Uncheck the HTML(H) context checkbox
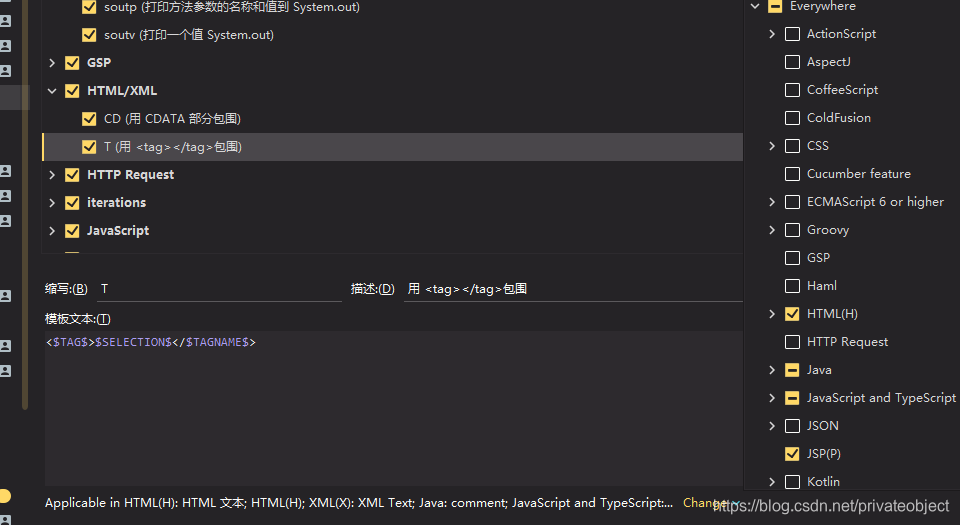Image resolution: width=960 pixels, height=525 pixels. click(792, 314)
